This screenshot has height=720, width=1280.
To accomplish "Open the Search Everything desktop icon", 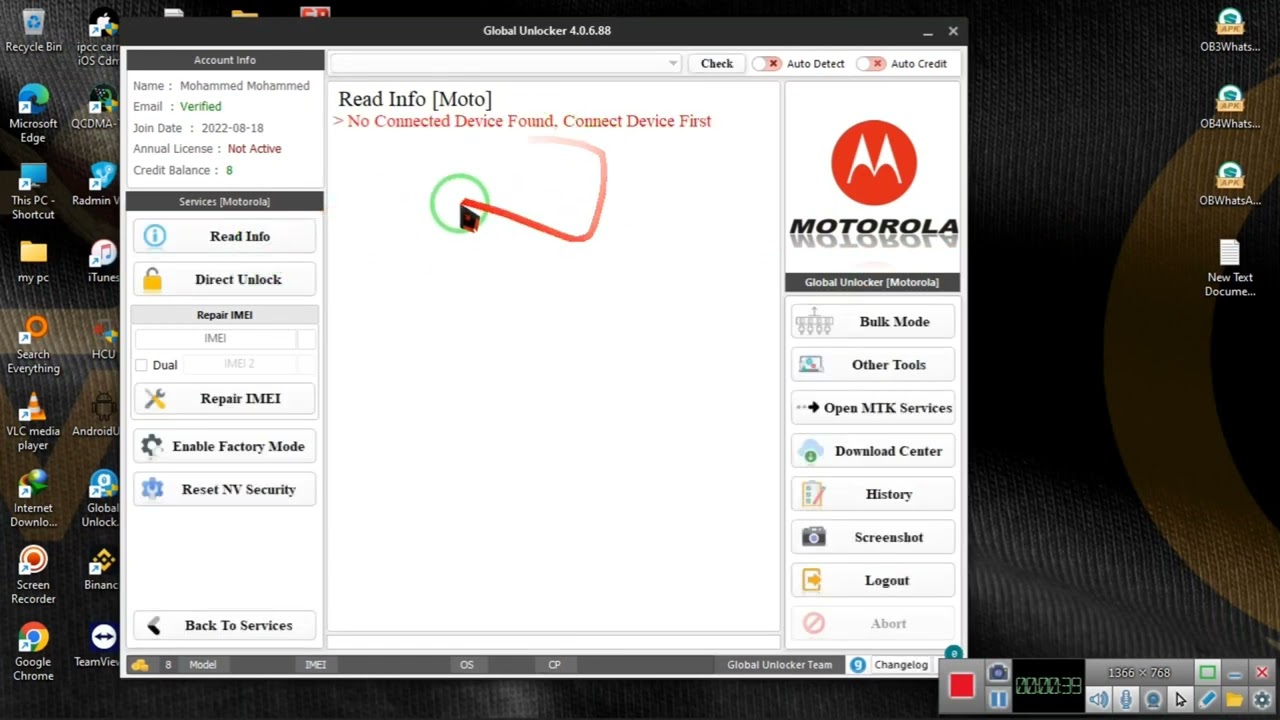I will pyautogui.click(x=33, y=345).
